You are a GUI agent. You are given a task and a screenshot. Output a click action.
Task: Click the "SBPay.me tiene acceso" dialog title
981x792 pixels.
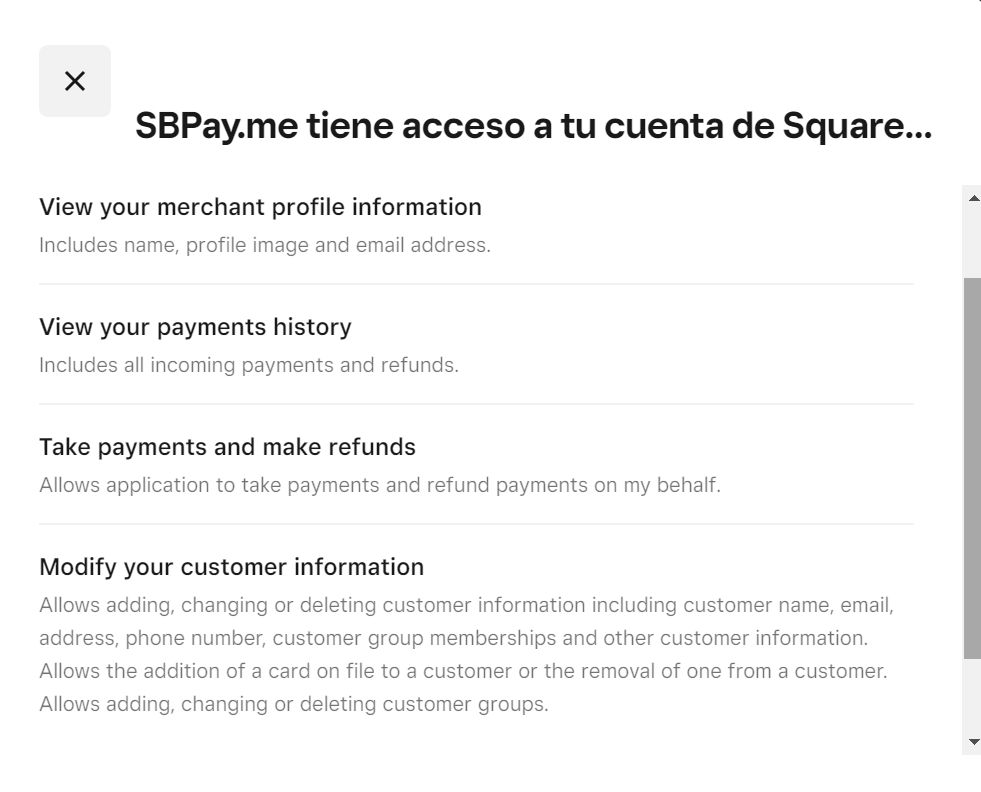point(533,126)
